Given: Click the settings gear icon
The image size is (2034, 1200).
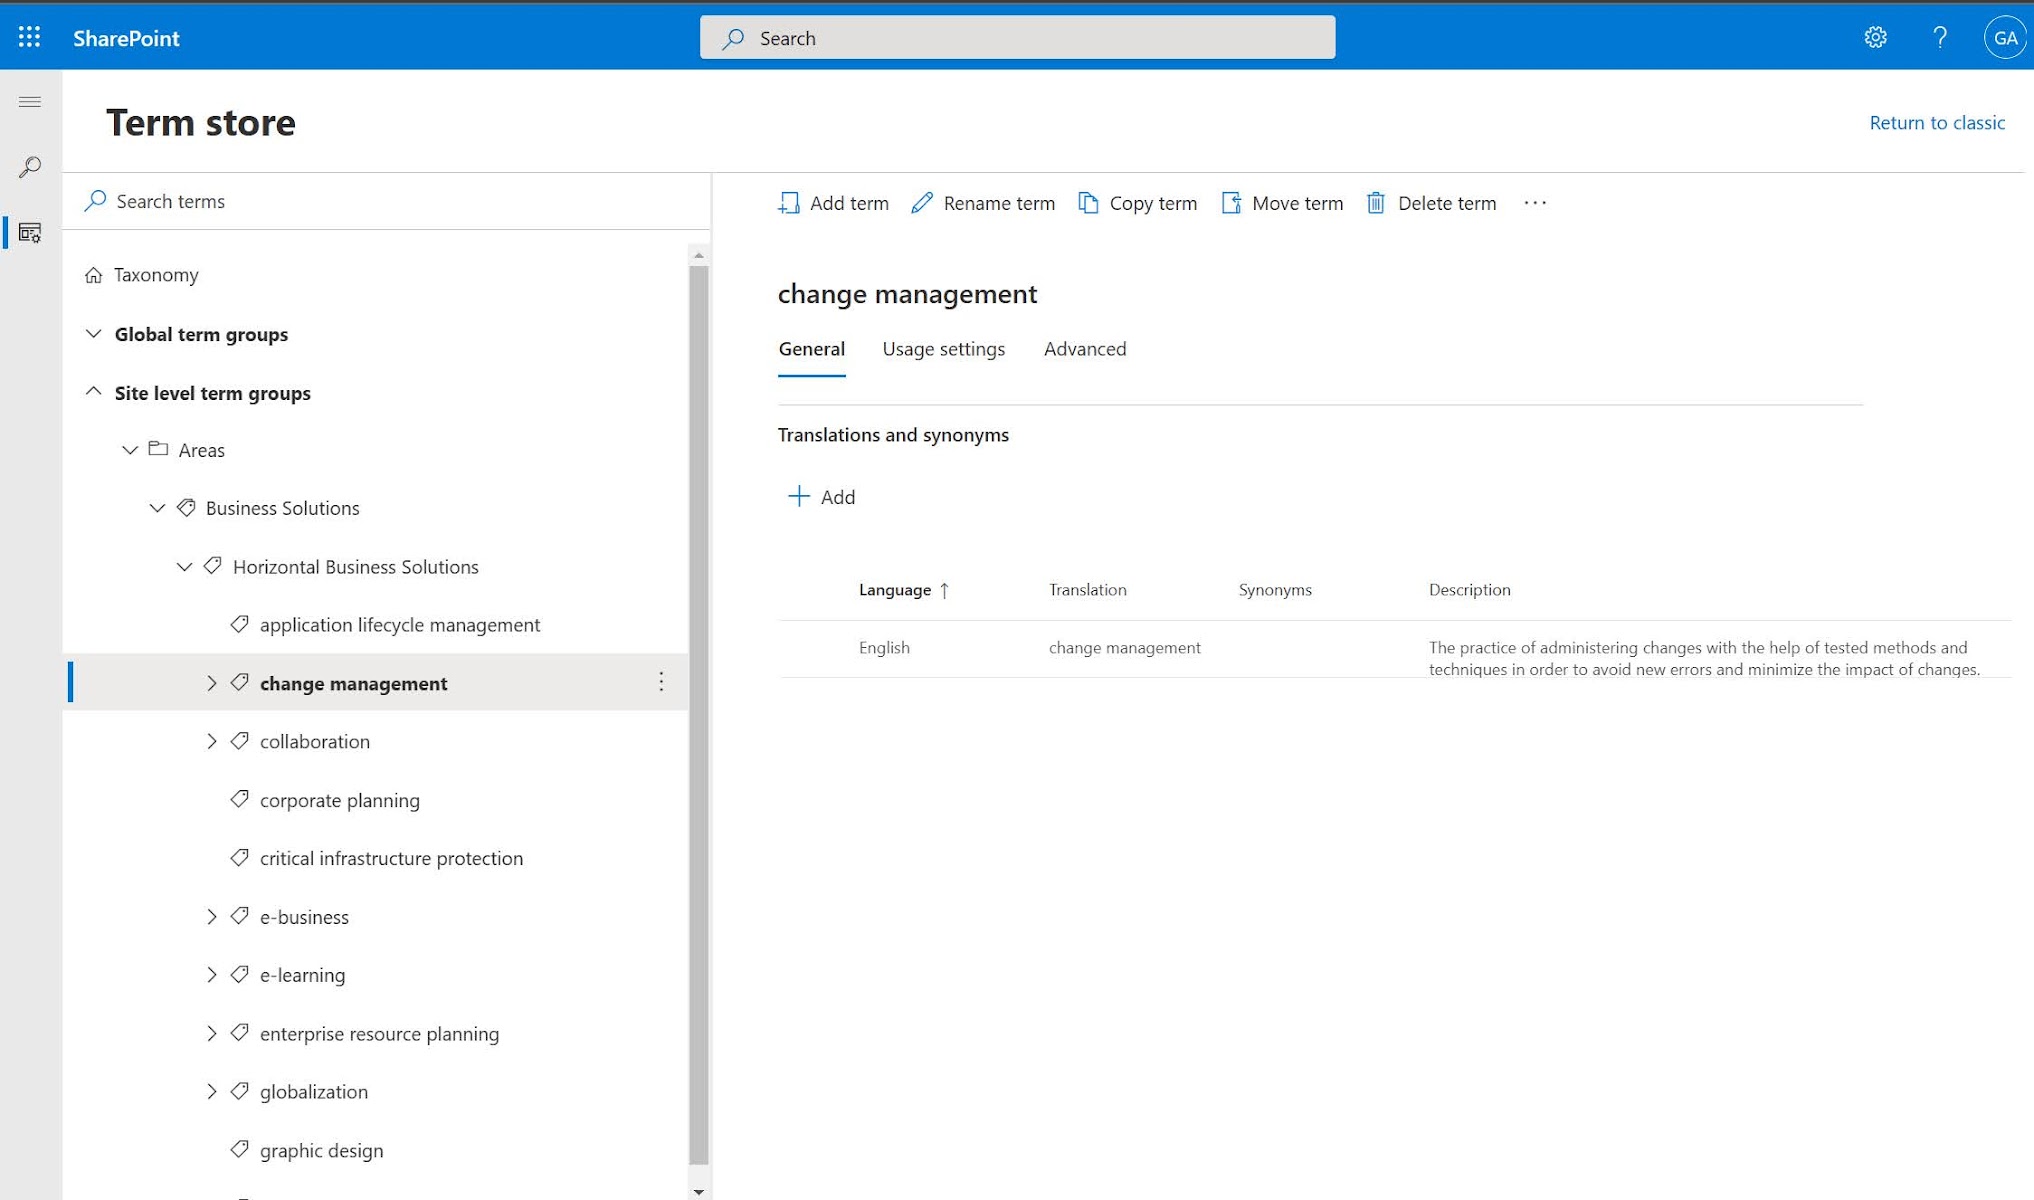Looking at the screenshot, I should (1875, 37).
